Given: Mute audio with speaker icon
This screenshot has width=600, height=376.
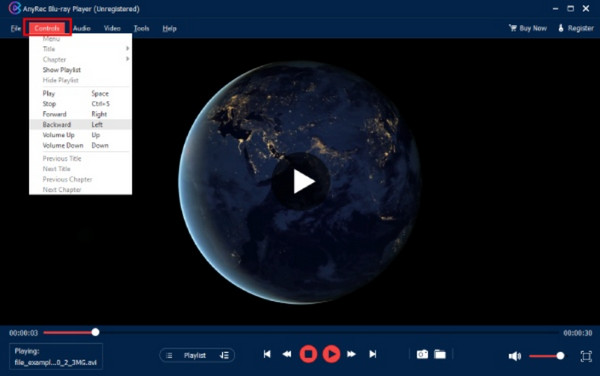Looking at the screenshot, I should coord(515,356).
